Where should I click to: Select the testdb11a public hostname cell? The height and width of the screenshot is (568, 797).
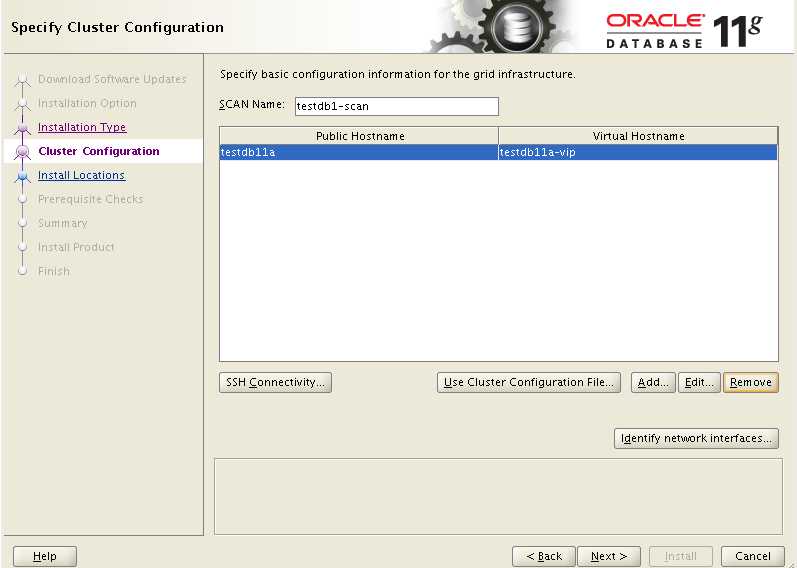[359, 152]
